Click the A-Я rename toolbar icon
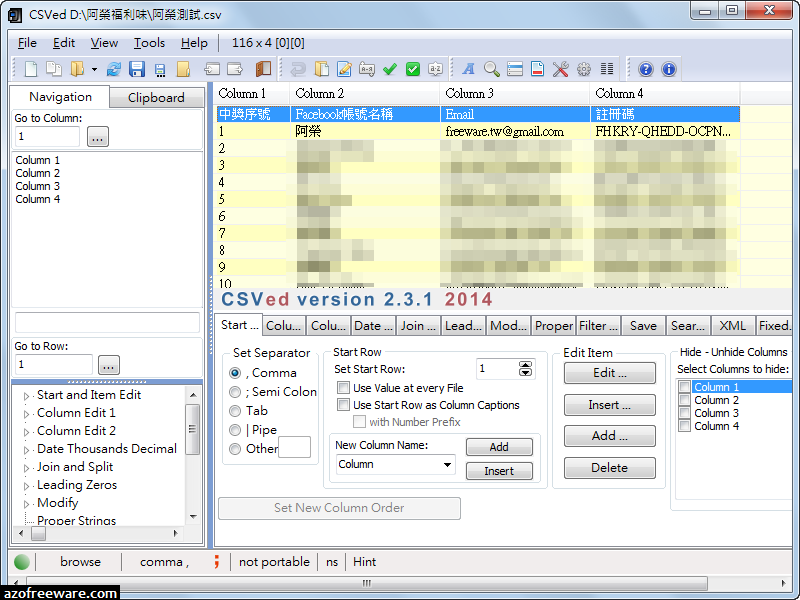 367,69
